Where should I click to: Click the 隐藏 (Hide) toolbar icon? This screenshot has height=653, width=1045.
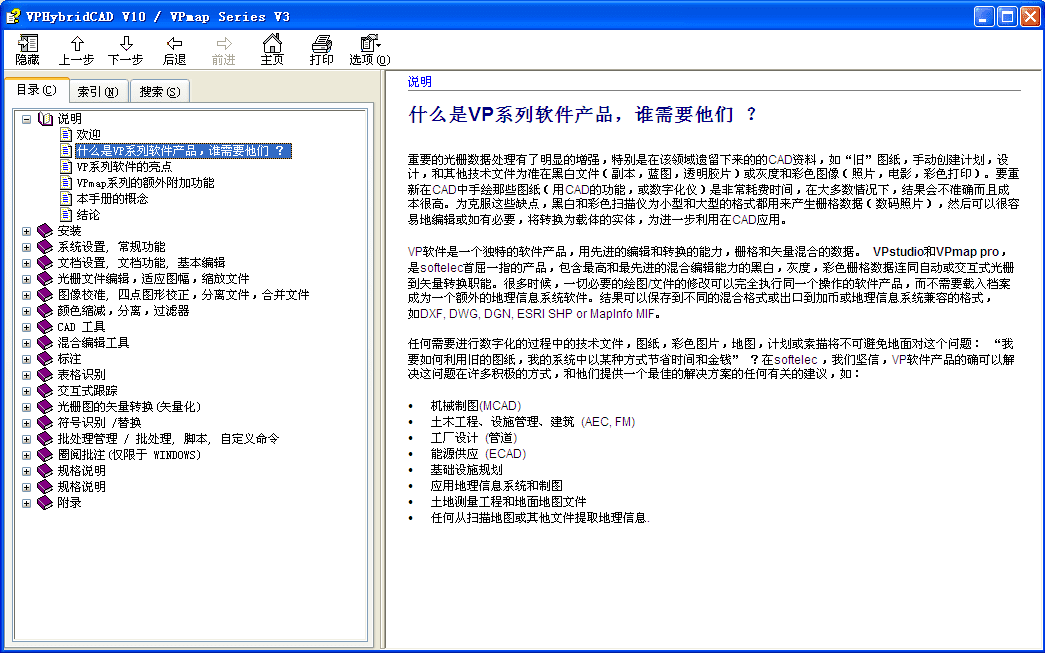27,44
